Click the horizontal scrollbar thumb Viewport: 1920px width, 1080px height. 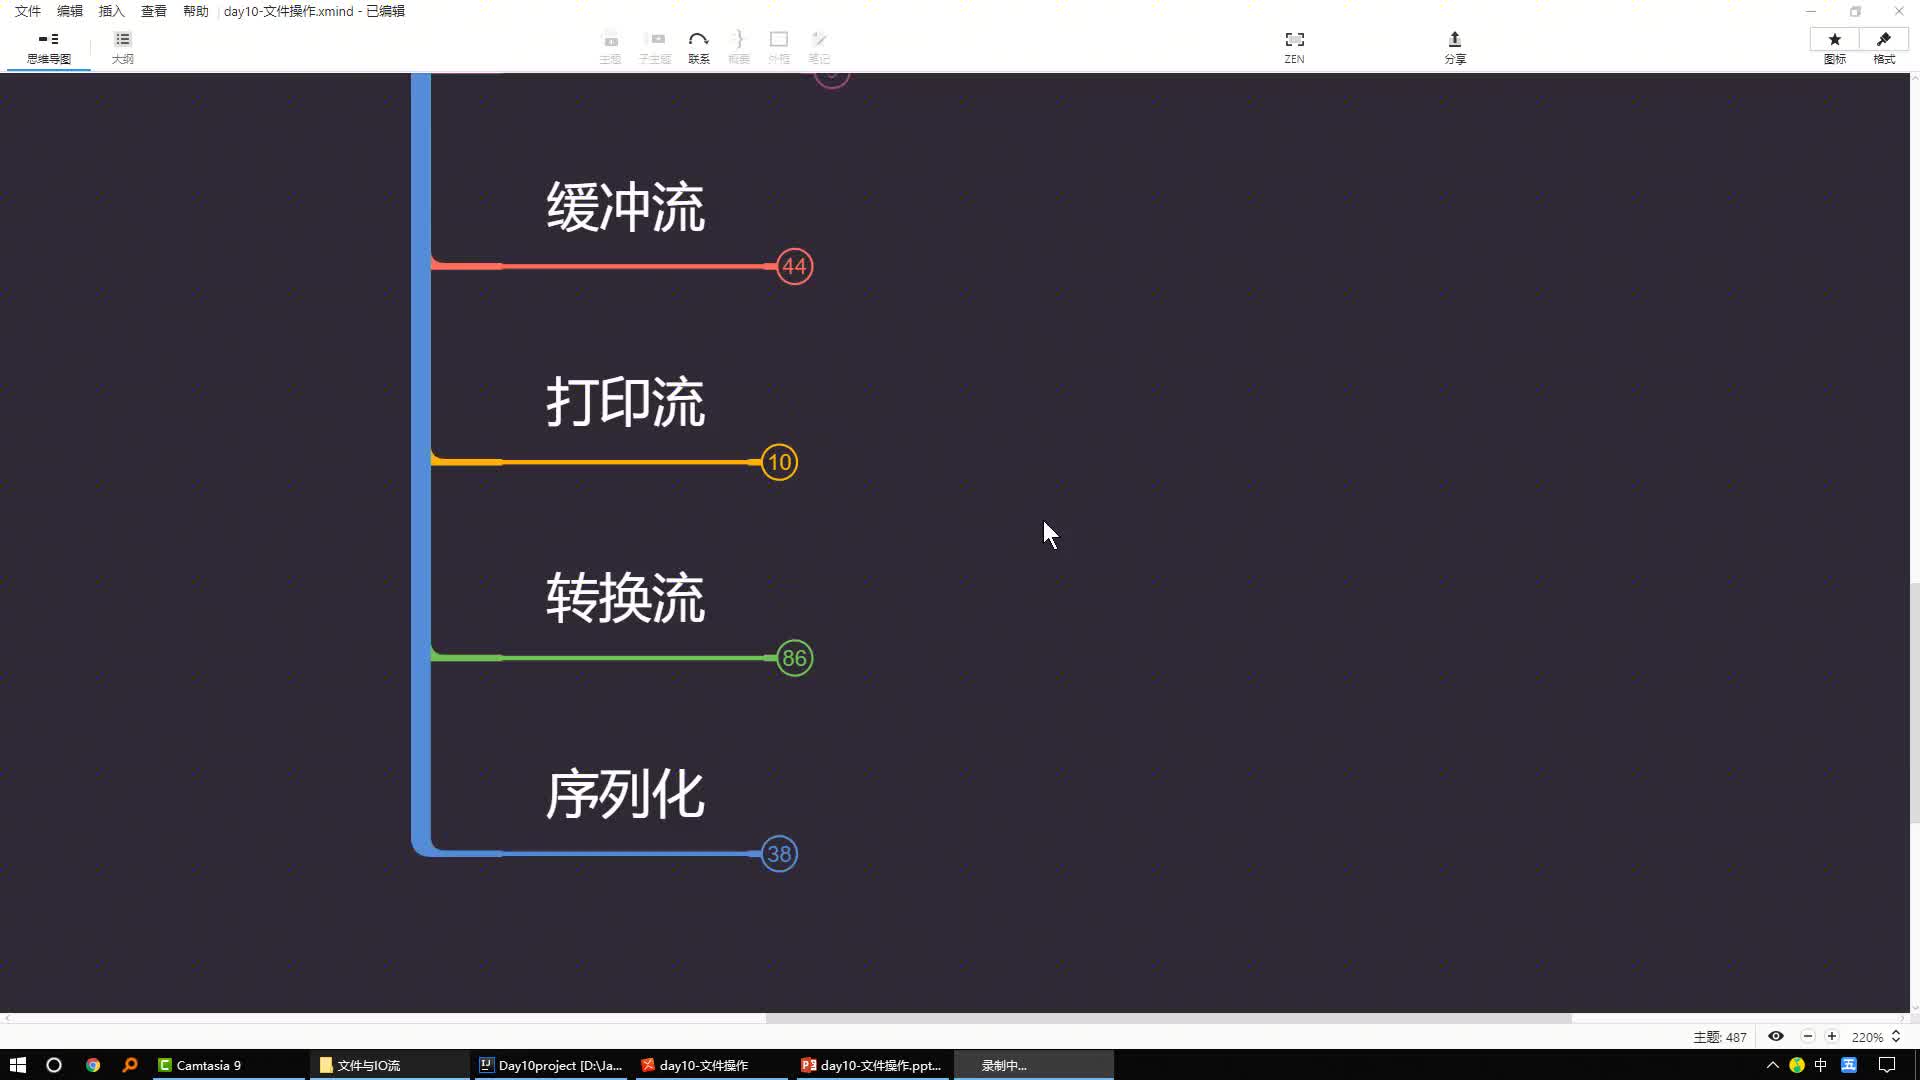tap(1168, 1018)
